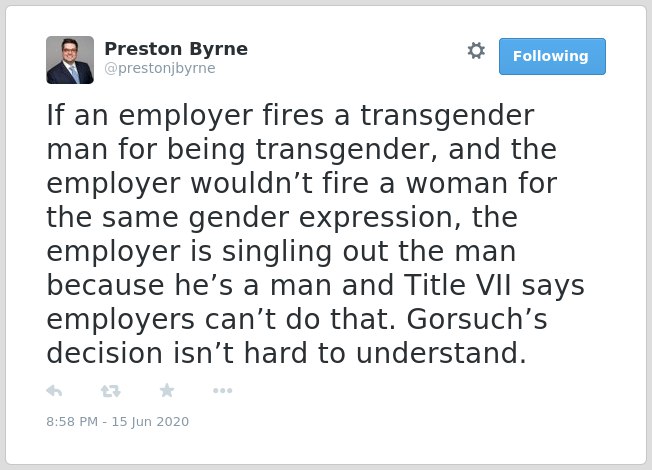Click the phrase "singling out the man"
This screenshot has height=470, width=652.
(x=369, y=252)
